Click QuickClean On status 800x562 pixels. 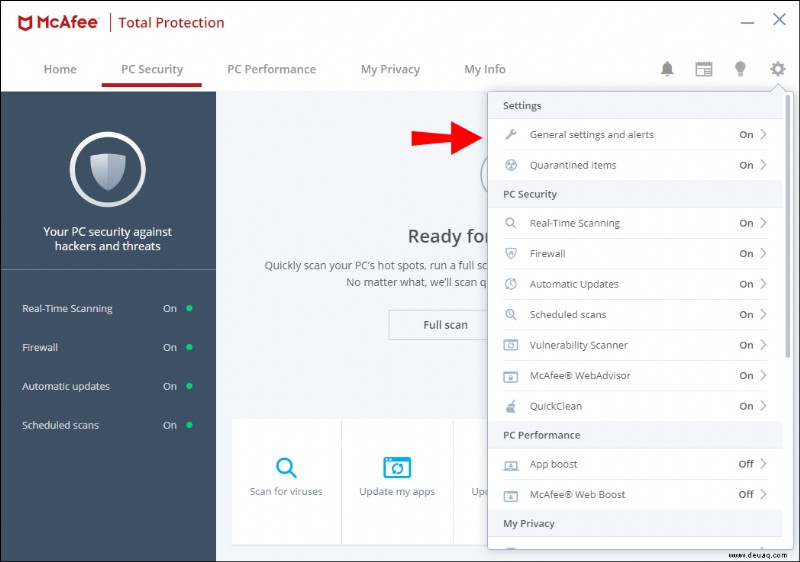coord(746,406)
